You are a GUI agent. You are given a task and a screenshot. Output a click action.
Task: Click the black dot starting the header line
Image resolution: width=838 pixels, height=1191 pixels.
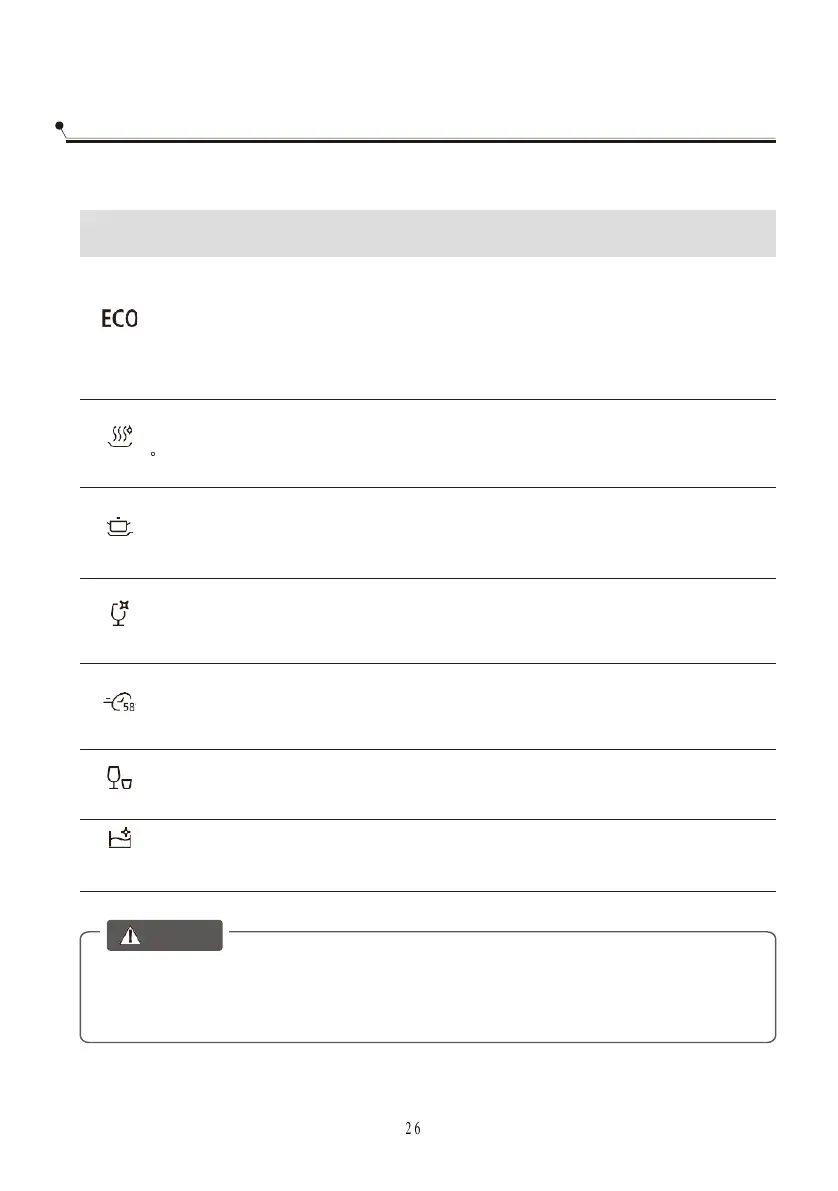click(61, 127)
